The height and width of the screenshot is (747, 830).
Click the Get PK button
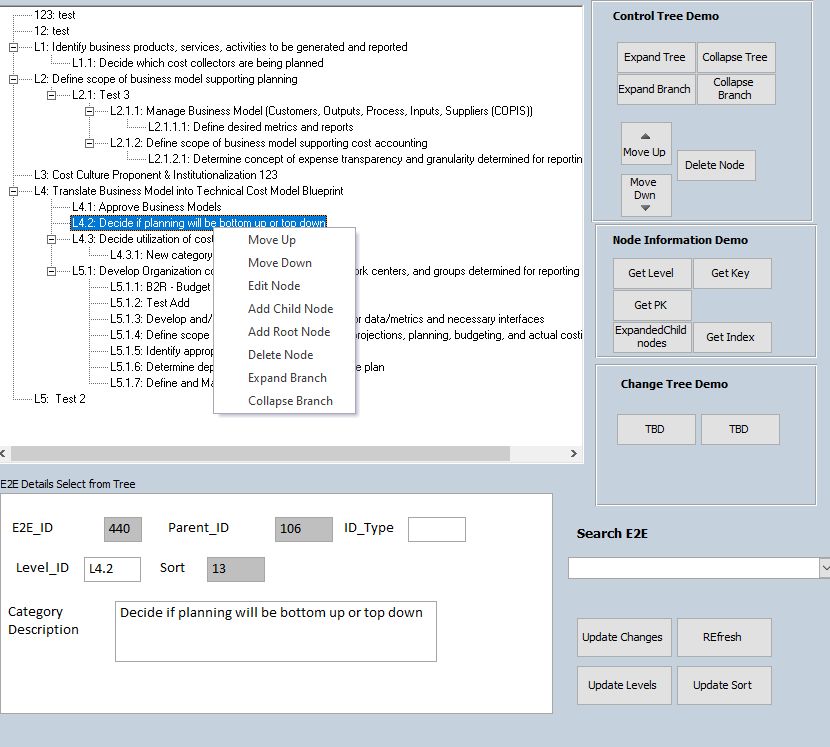(x=652, y=305)
